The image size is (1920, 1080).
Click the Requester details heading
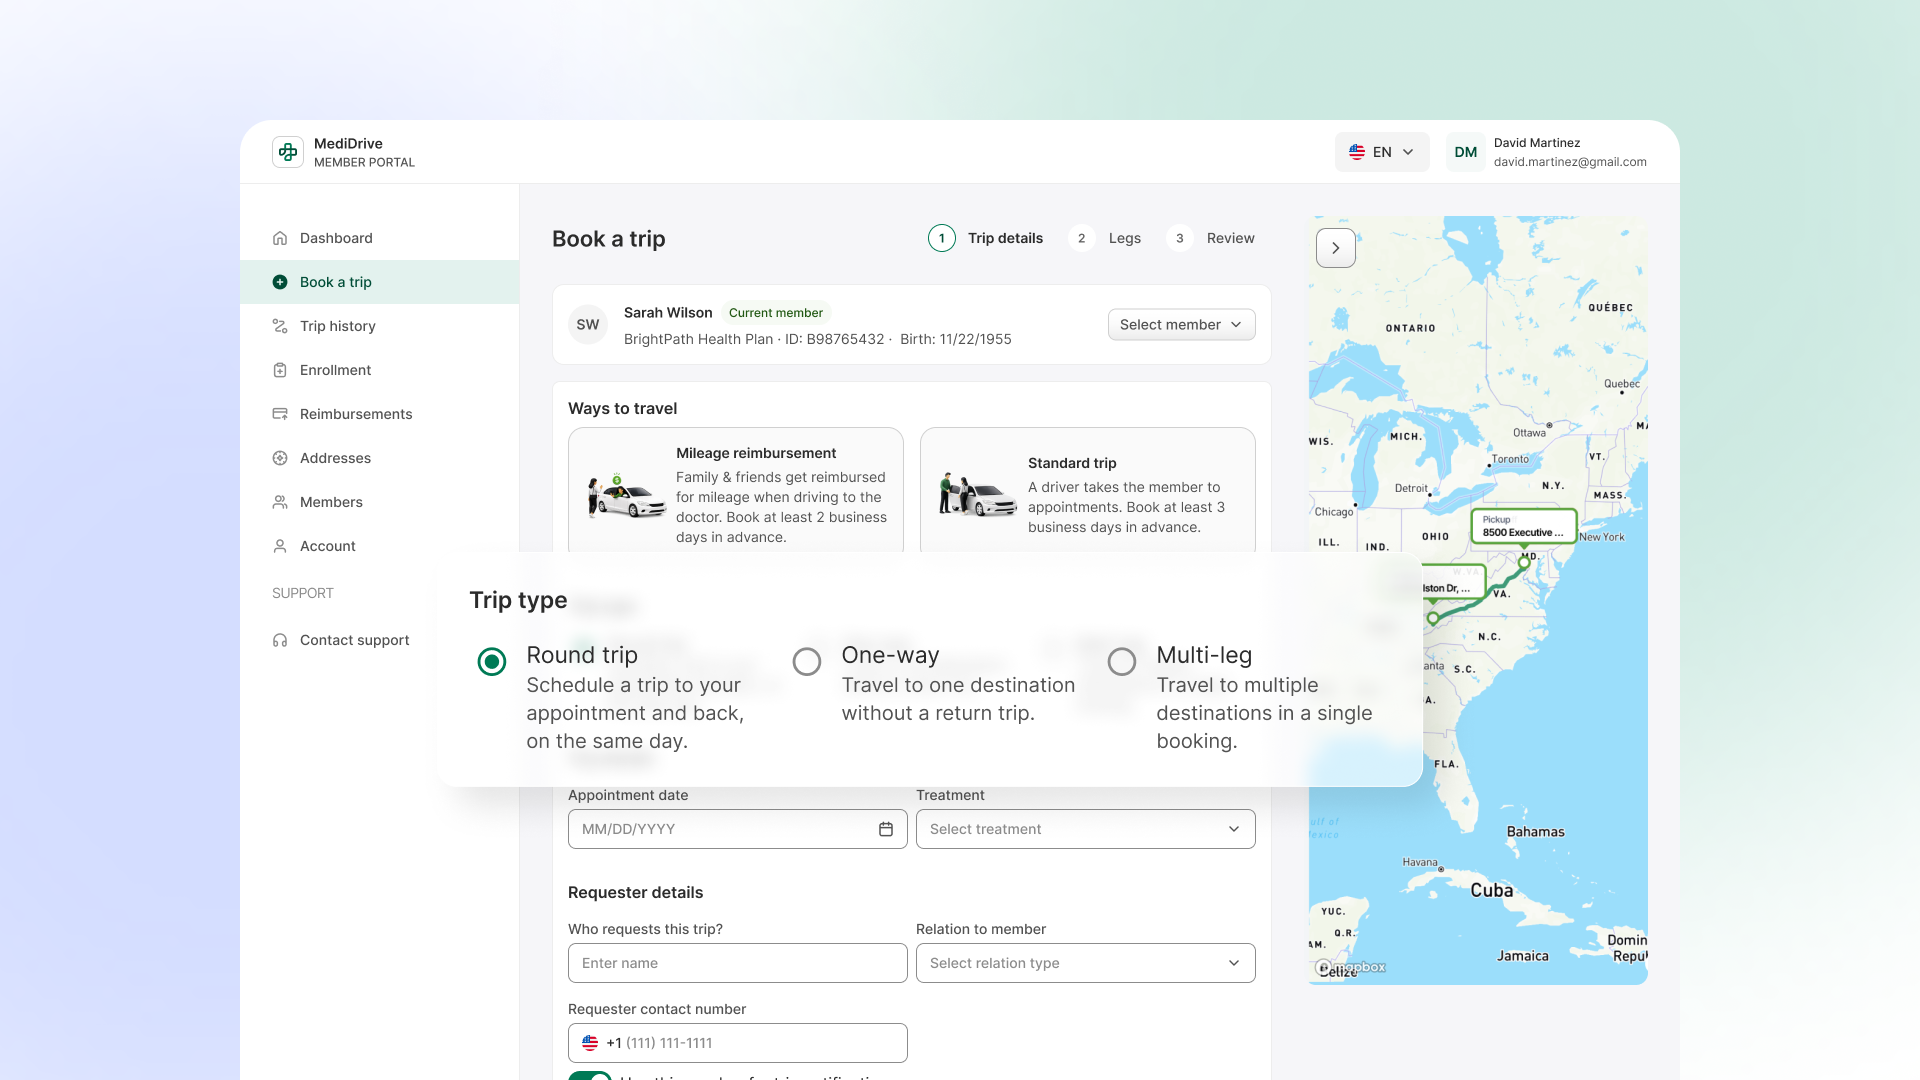(636, 892)
